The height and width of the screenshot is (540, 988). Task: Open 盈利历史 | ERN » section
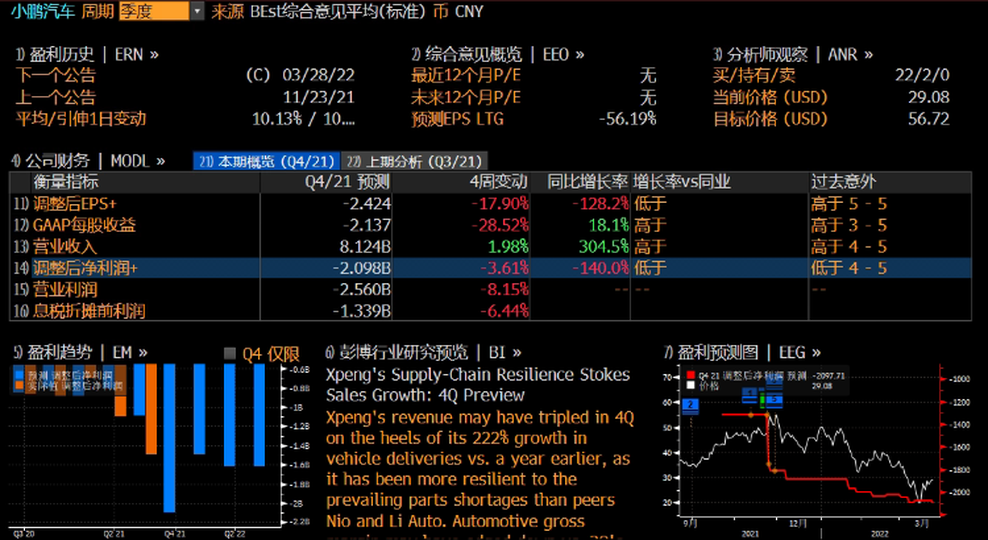pos(88,55)
